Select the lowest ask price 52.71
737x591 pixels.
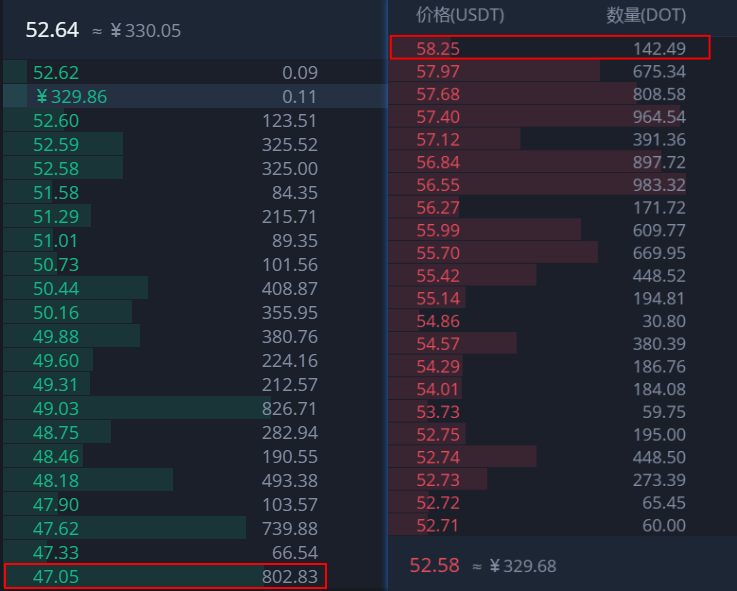click(438, 526)
